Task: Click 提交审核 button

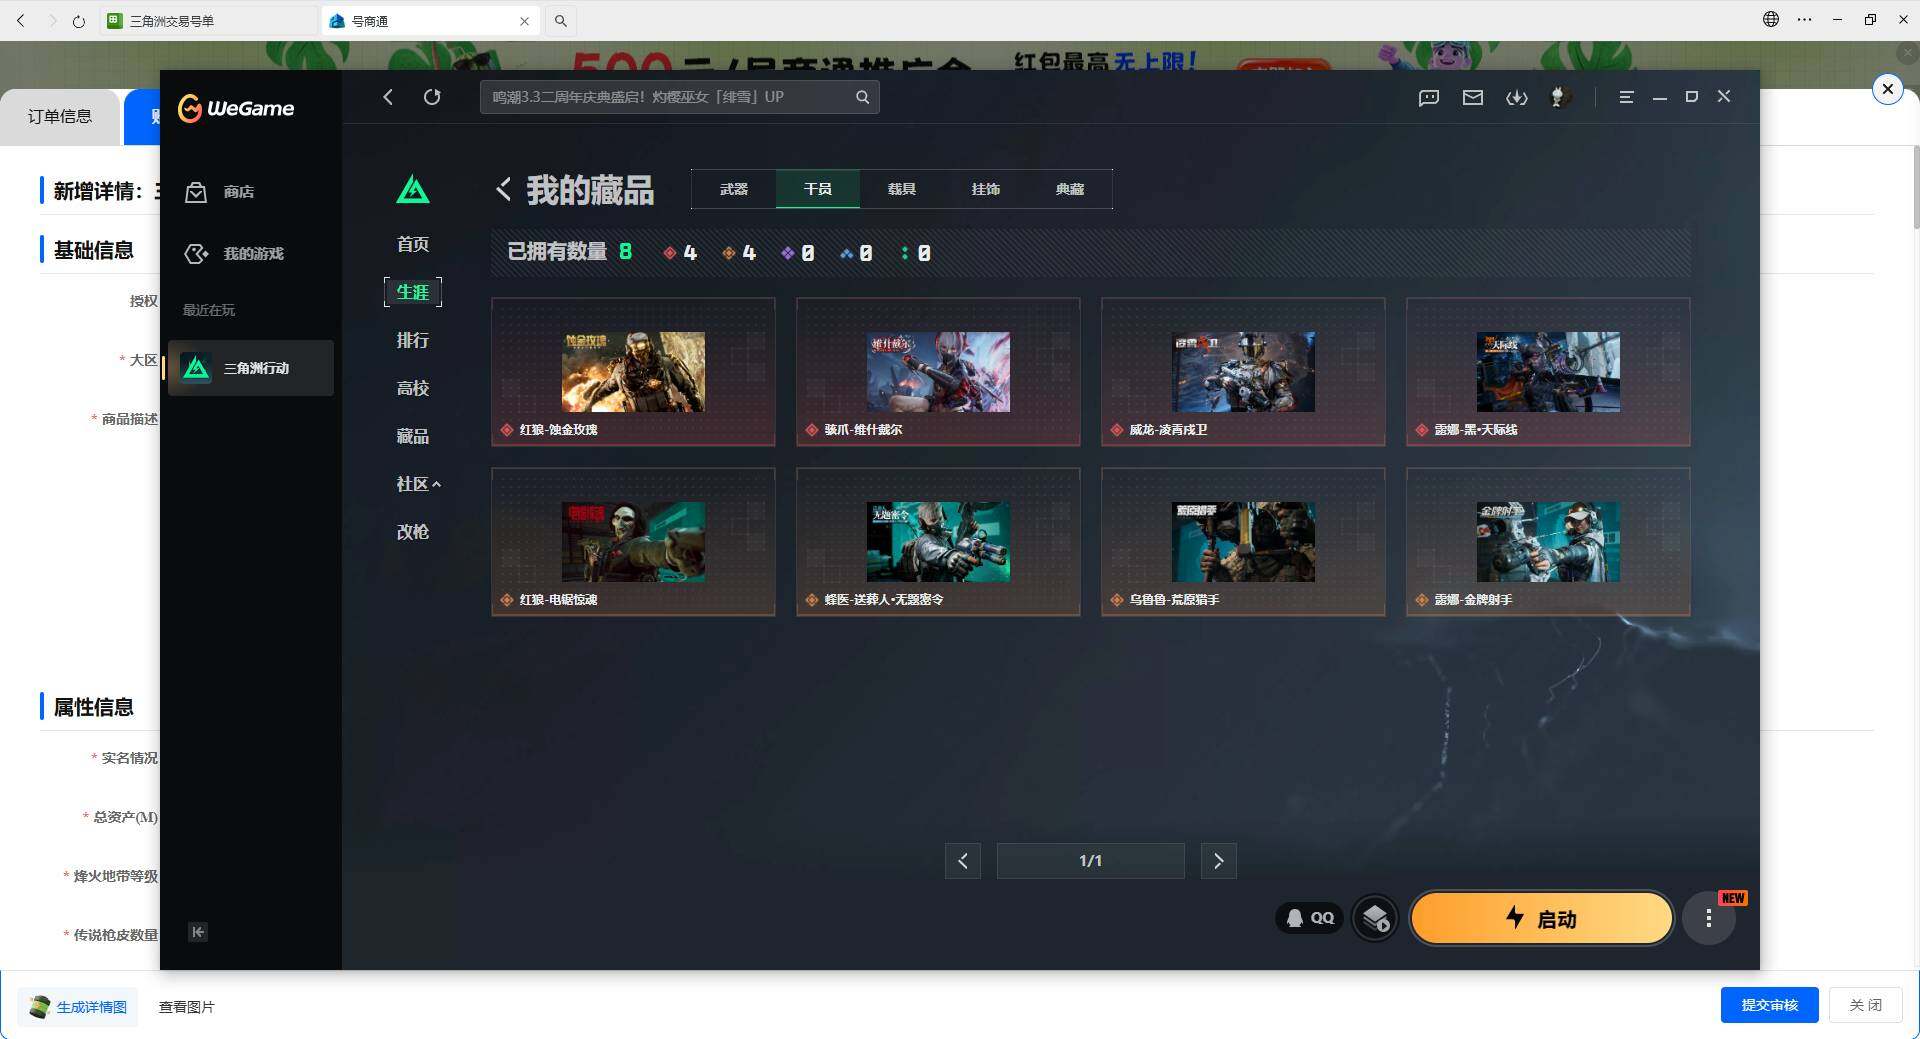Action: coord(1769,1005)
